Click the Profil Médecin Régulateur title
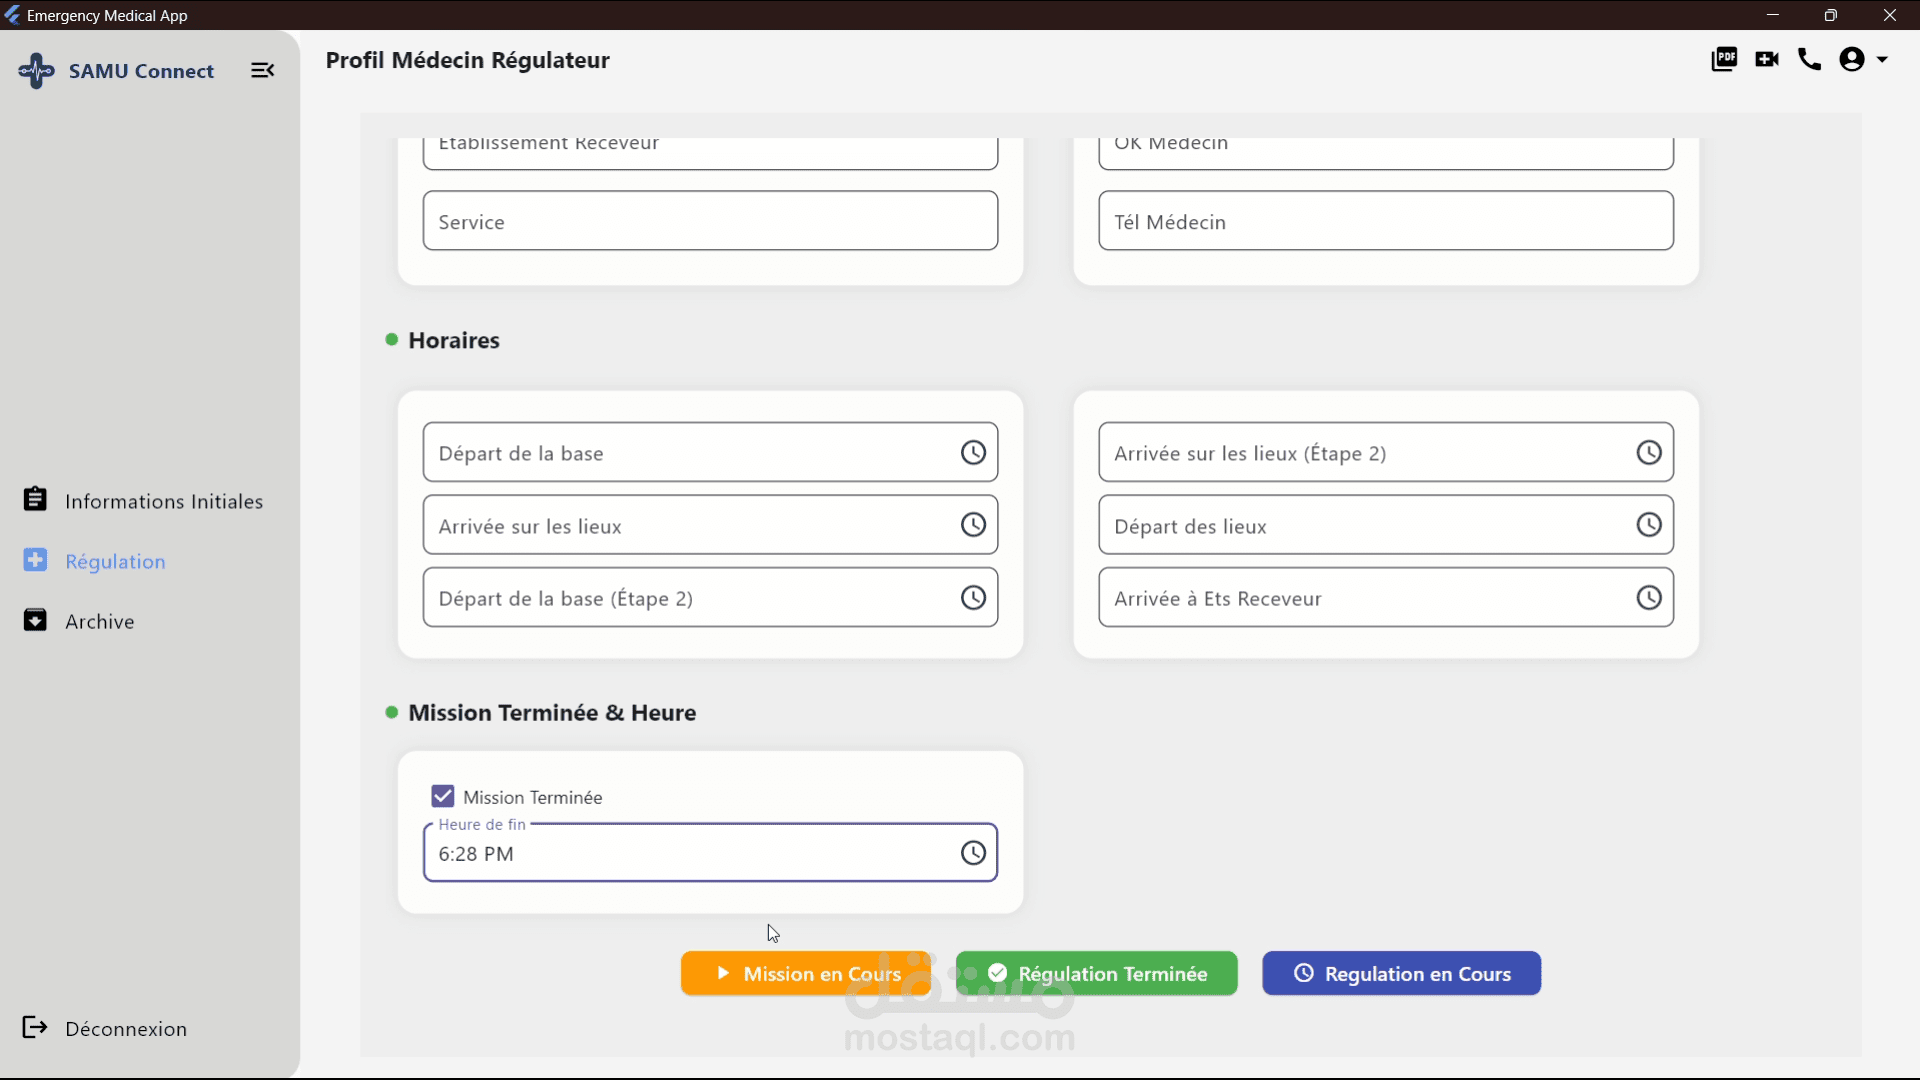The height and width of the screenshot is (1080, 1920). [x=467, y=60]
